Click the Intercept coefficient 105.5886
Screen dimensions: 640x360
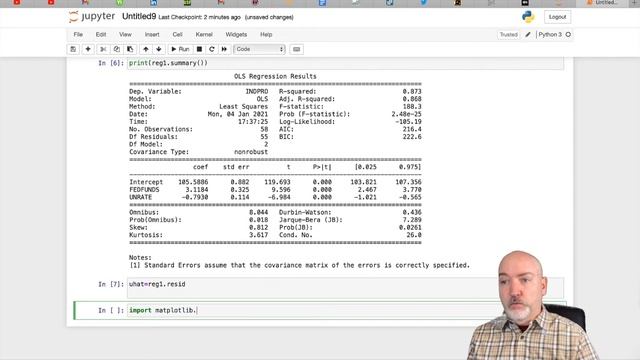[x=193, y=182]
